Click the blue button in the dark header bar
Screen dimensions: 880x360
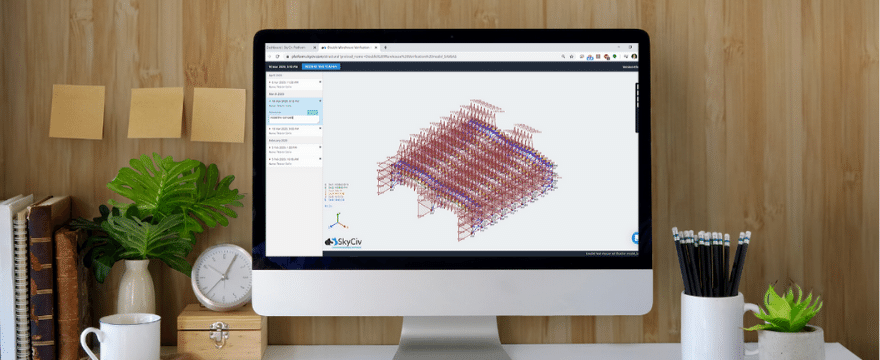coord(321,67)
